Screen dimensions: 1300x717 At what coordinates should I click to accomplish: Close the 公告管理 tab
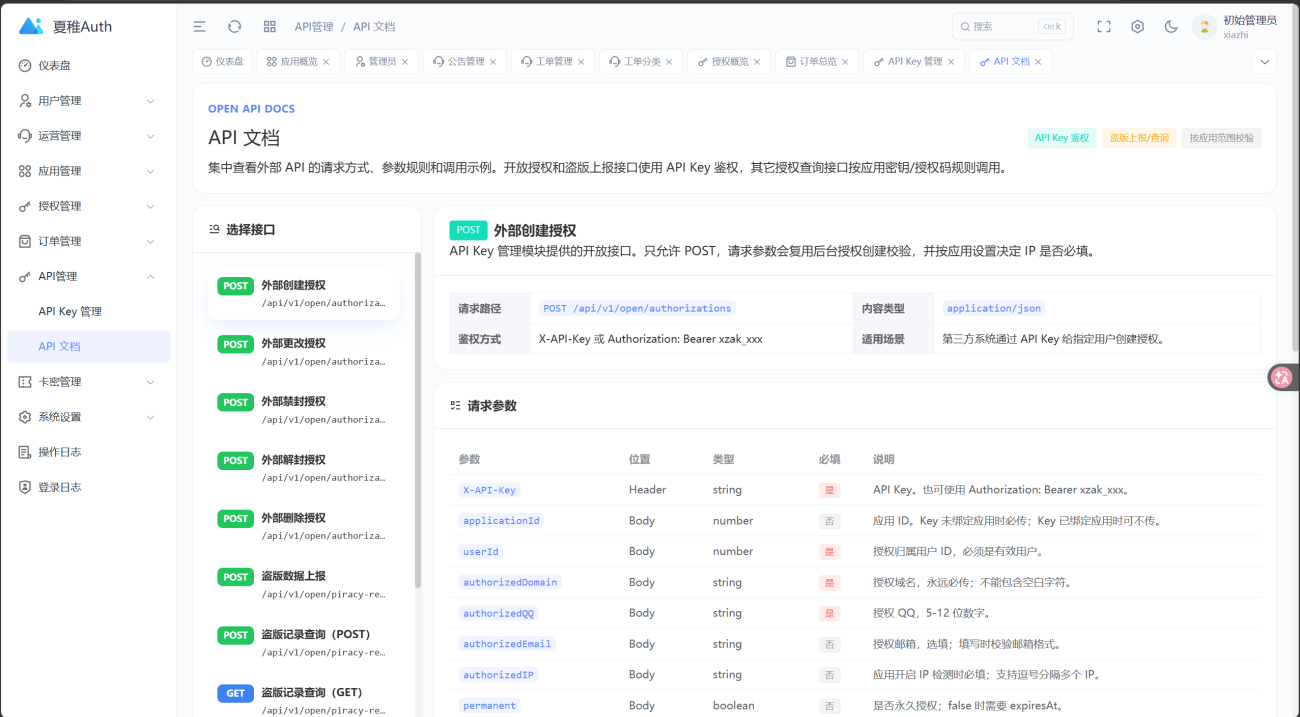(493, 62)
